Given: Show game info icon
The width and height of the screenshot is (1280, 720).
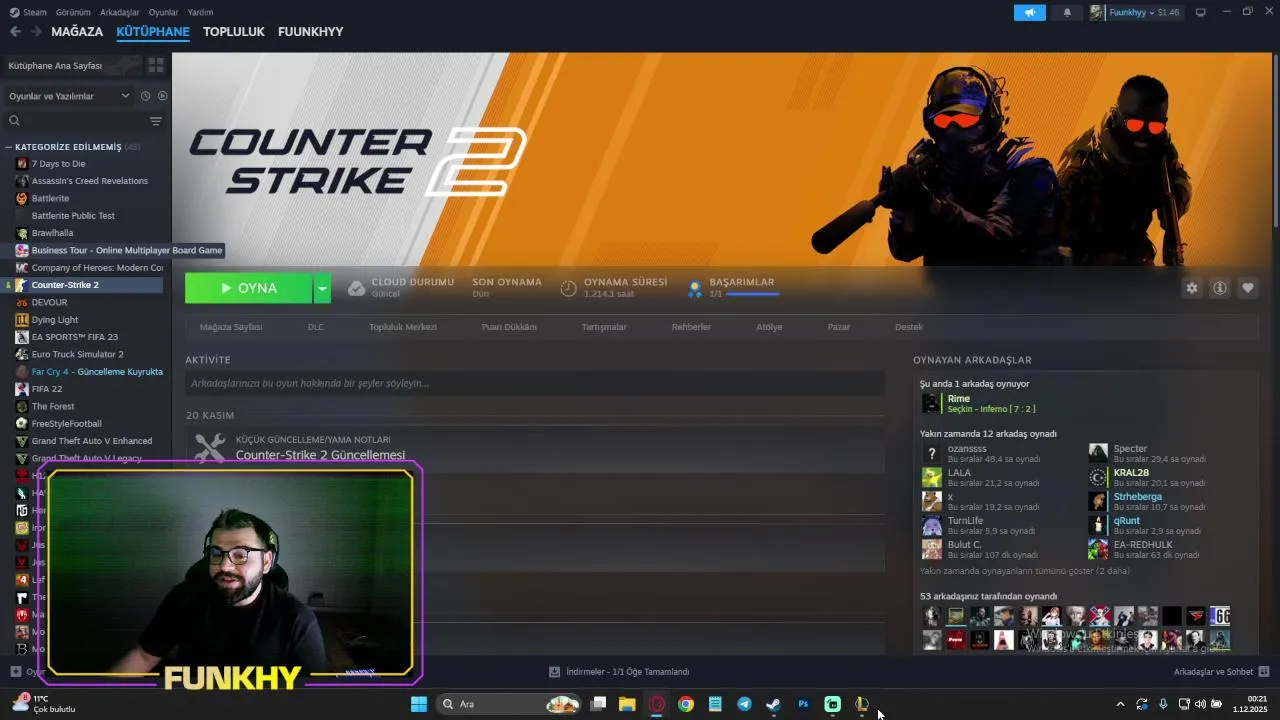Looking at the screenshot, I should coord(1220,288).
